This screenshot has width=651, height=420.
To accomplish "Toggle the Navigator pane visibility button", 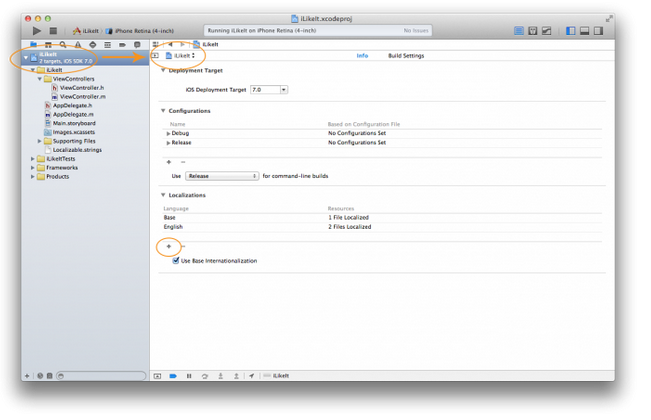I will pos(571,31).
